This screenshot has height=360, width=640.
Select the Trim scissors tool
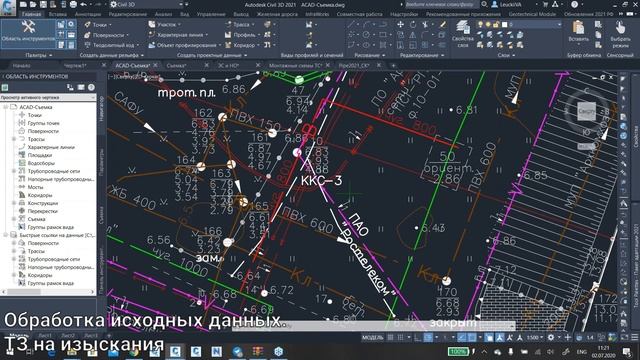coord(425,25)
